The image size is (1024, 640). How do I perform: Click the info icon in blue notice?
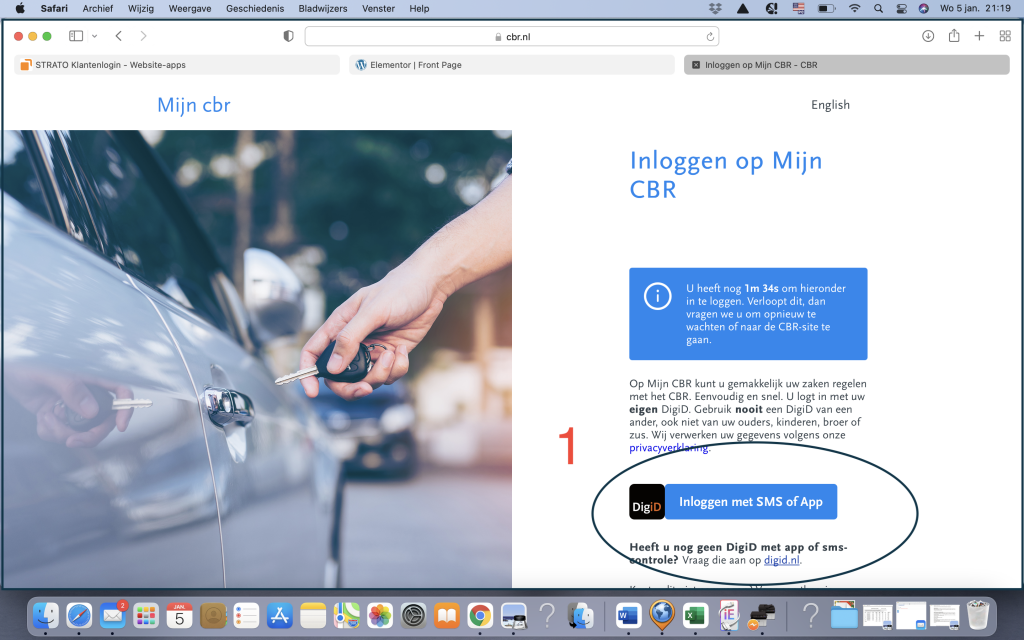click(x=658, y=296)
